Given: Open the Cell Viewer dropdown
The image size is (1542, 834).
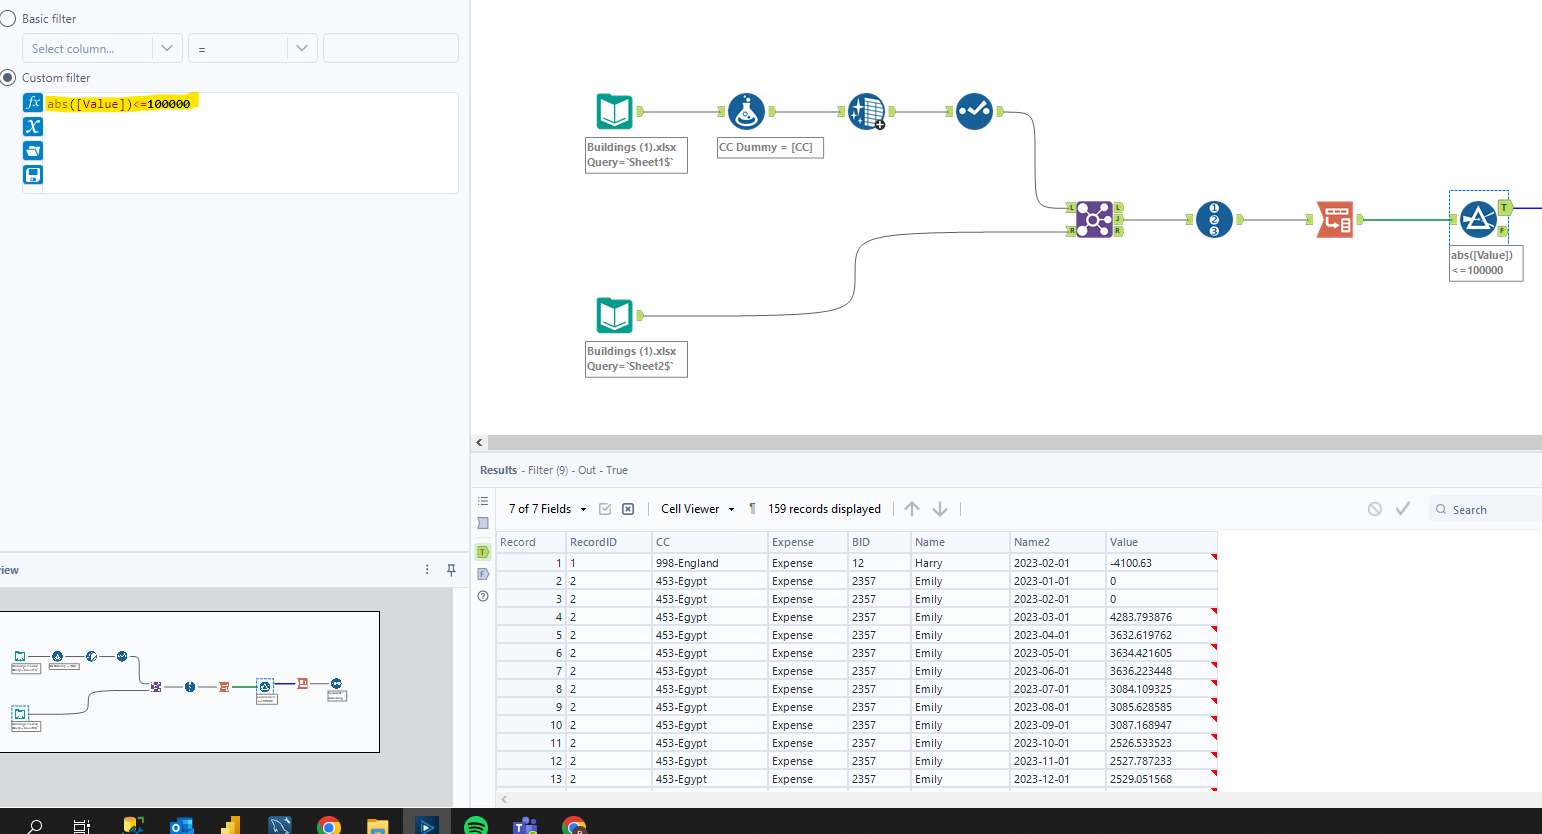Looking at the screenshot, I should [696, 508].
